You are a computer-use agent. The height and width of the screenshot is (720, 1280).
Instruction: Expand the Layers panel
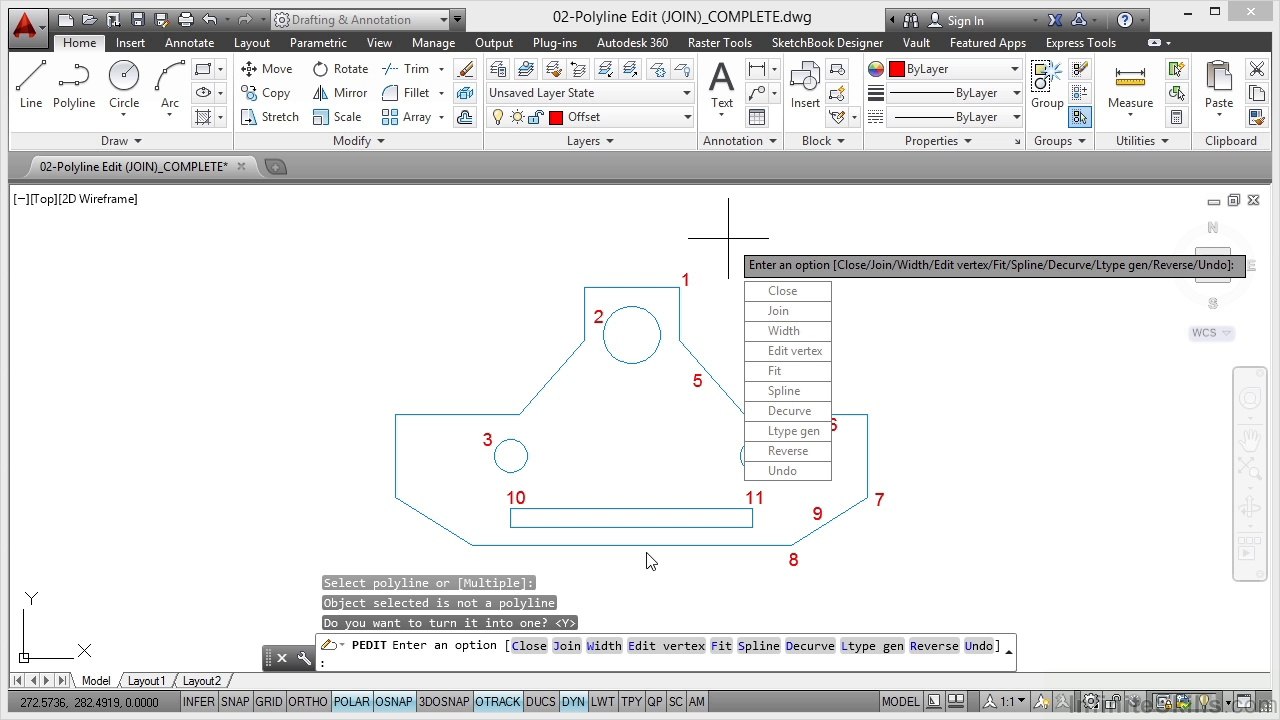coord(590,141)
